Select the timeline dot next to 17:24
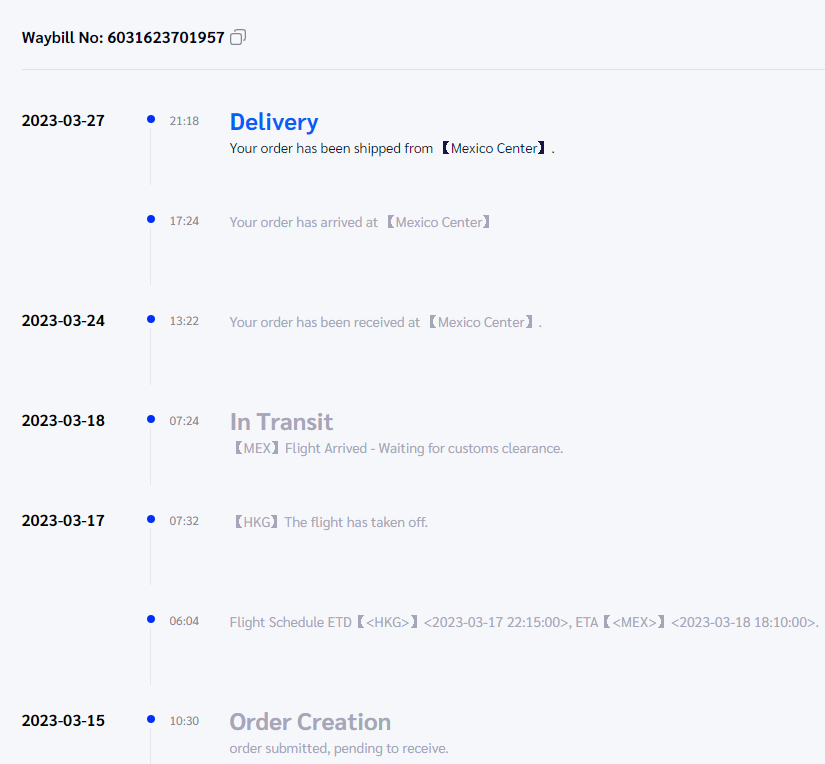 coord(151,219)
